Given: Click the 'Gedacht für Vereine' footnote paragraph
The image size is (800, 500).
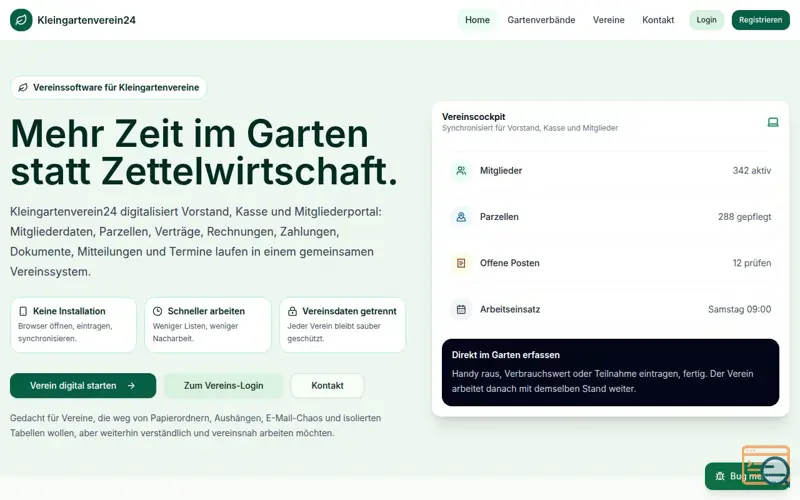Looking at the screenshot, I should point(195,426).
